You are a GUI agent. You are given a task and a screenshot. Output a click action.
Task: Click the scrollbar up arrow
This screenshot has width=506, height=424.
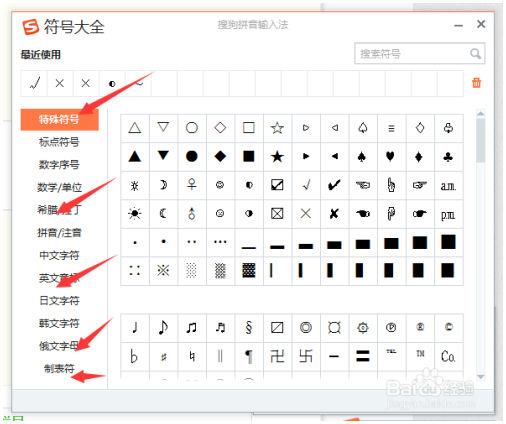point(481,114)
